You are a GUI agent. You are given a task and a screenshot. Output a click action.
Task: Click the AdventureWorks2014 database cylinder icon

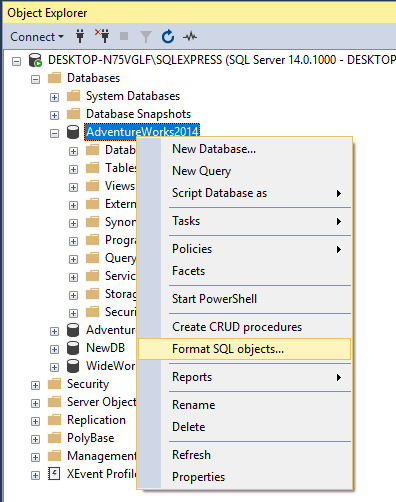pos(73,132)
